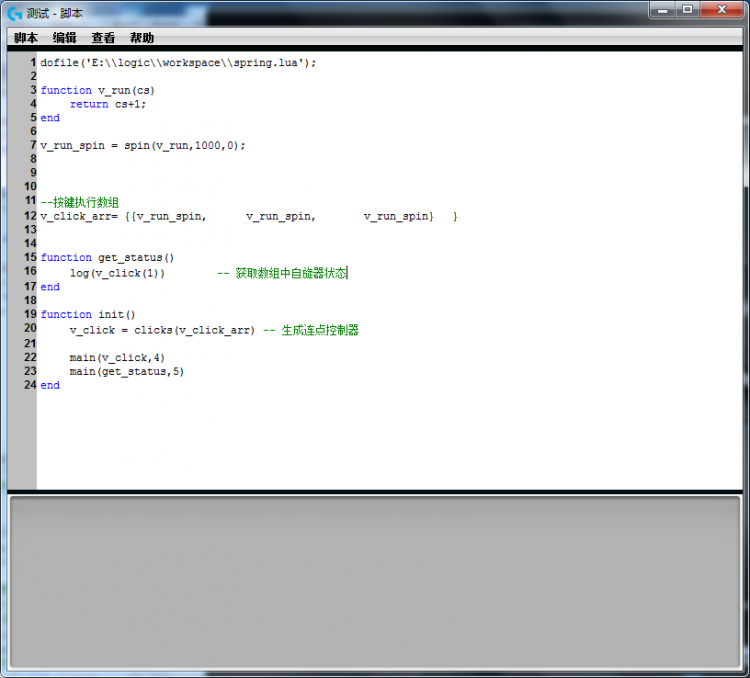Click the v_run_spin = spin(...) assignment line
The image size is (750, 678).
[x=142, y=145]
